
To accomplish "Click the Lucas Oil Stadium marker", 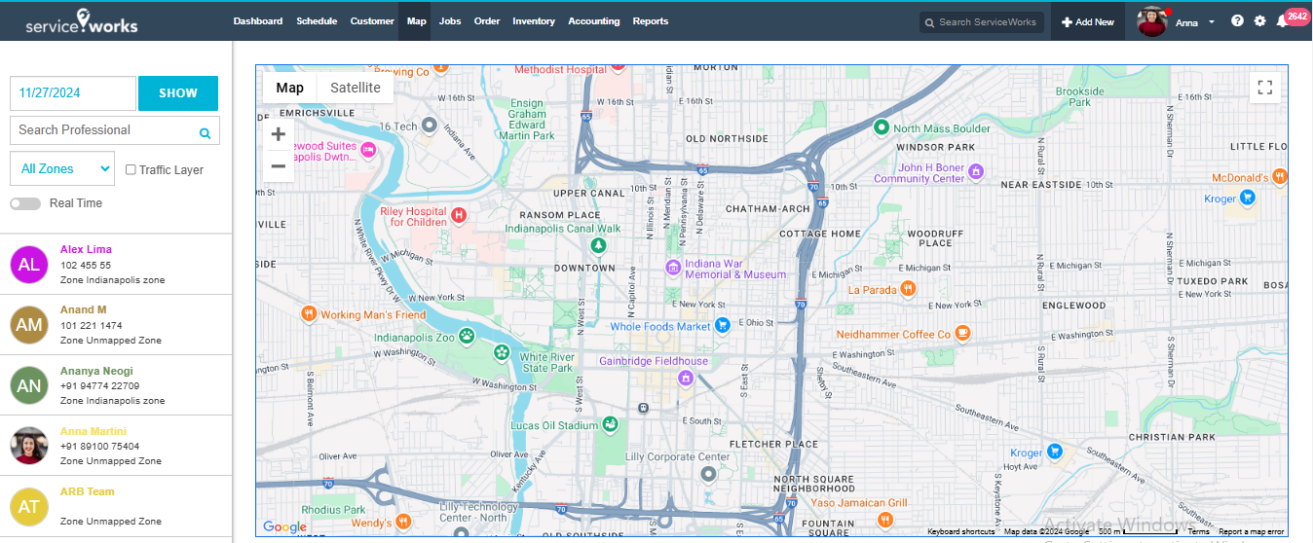I will coord(609,425).
